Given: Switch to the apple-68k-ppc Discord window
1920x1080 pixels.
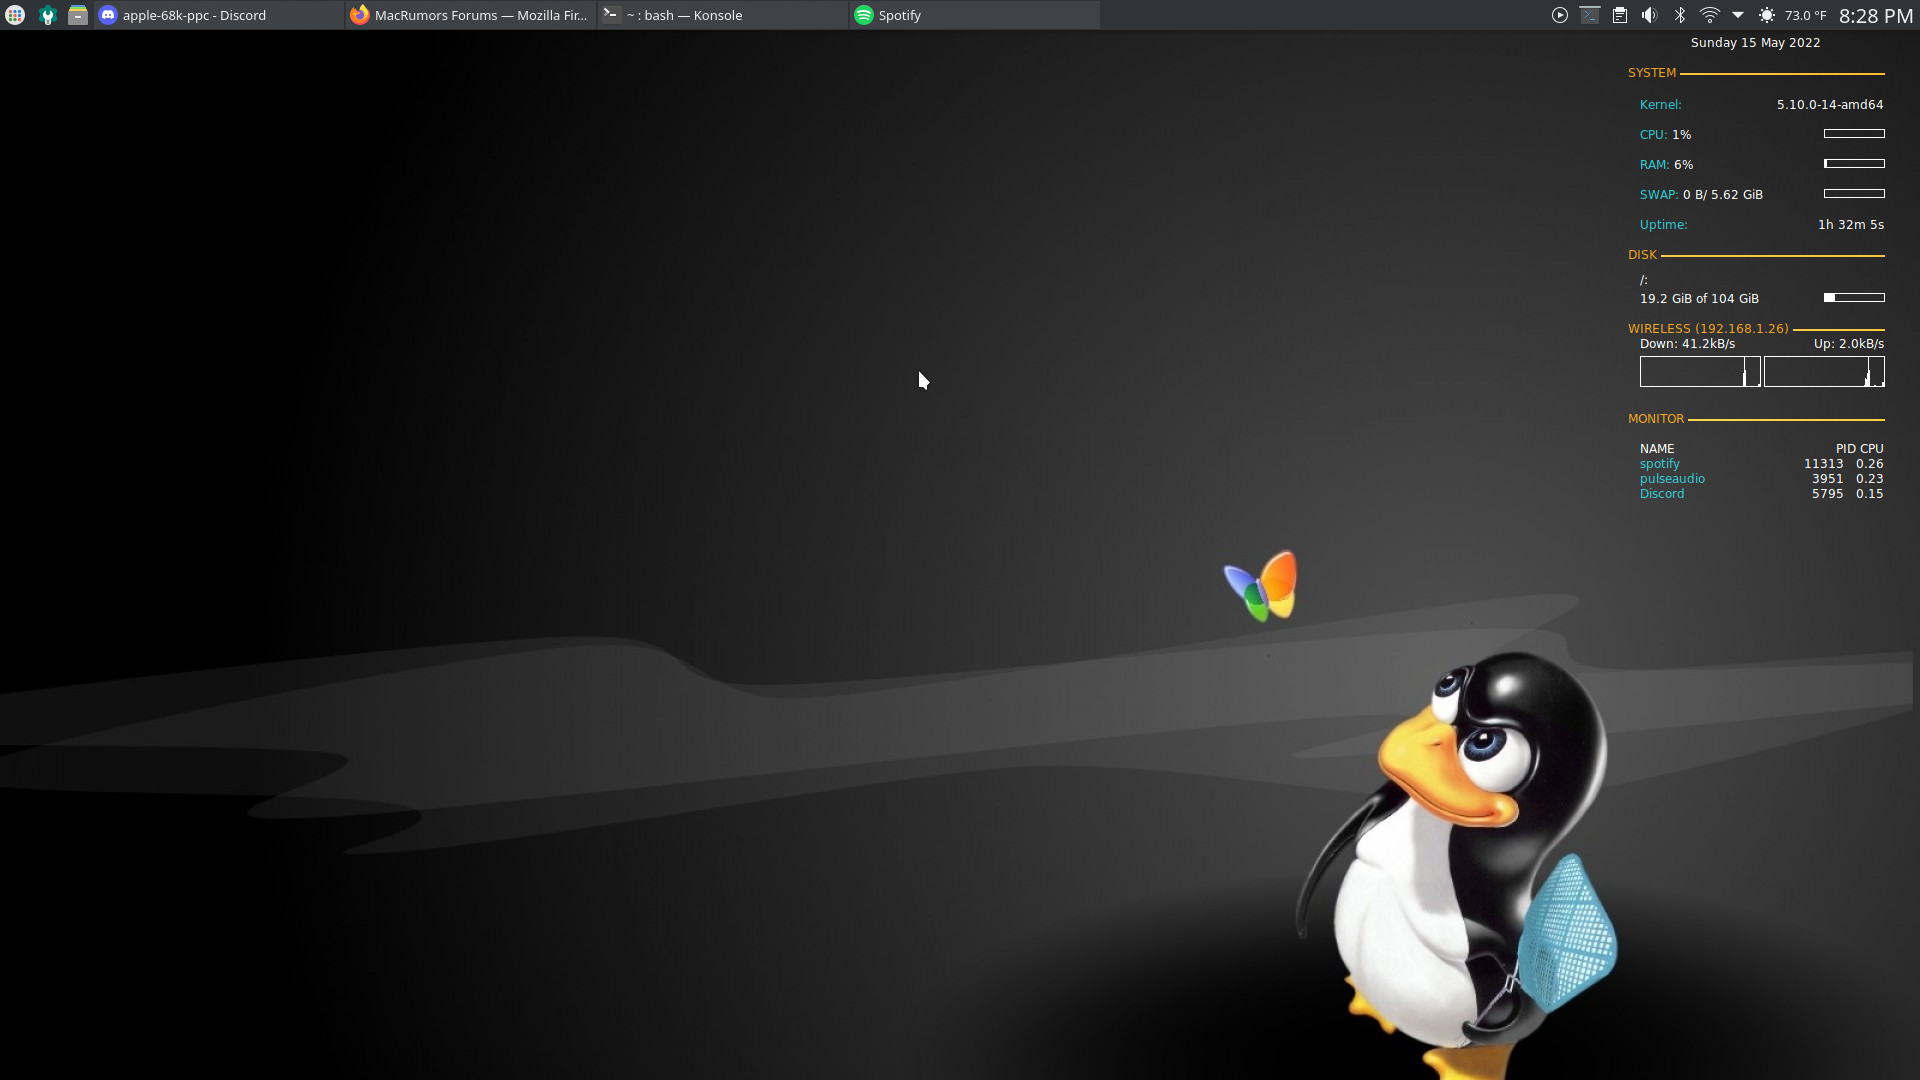Looking at the screenshot, I should pos(219,15).
